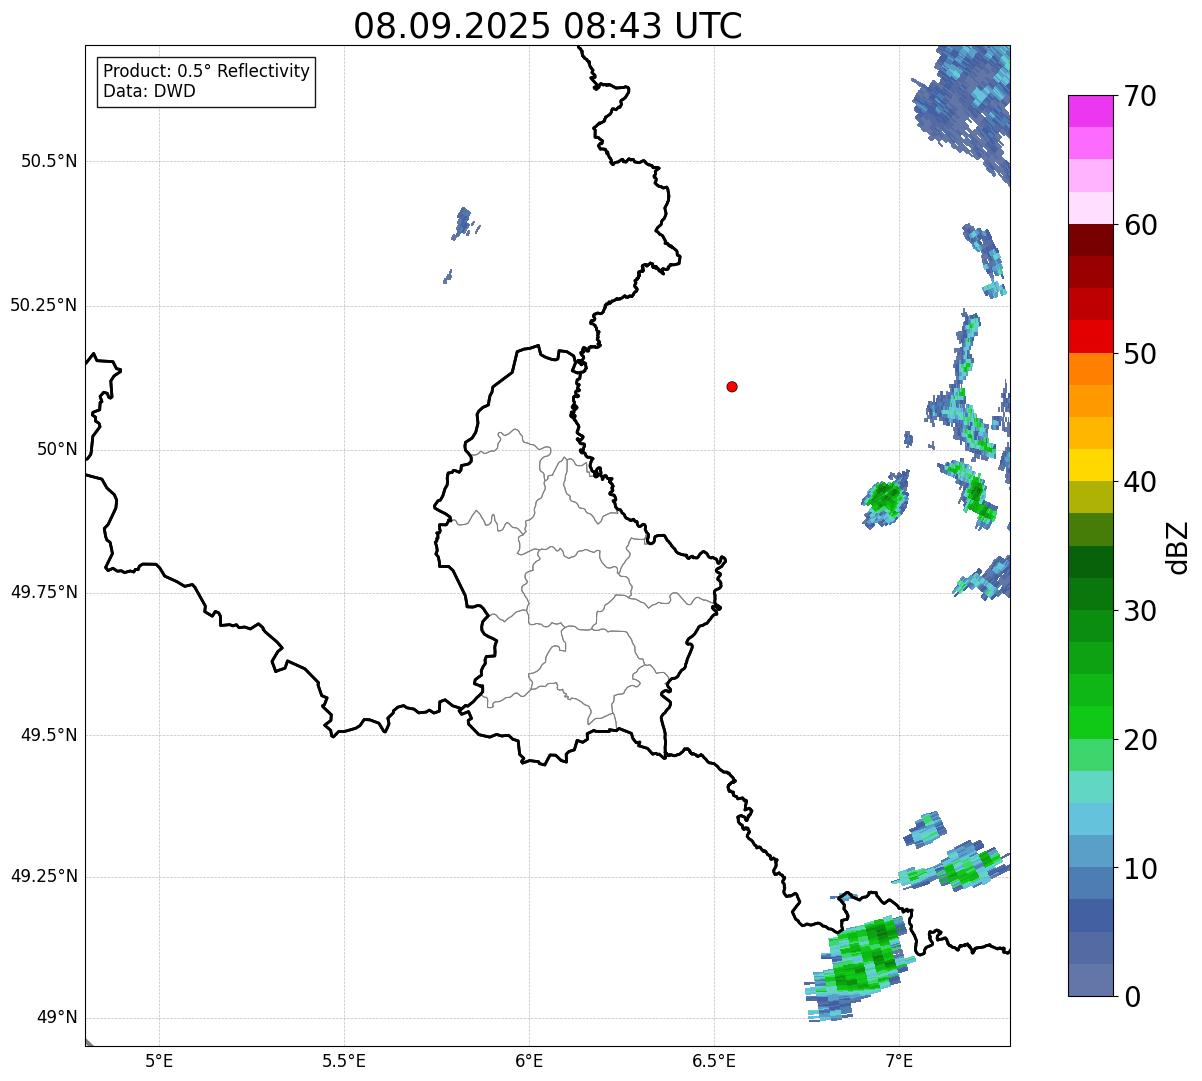Click the small blue echo near 50.4°N 5.8°E
1202x1081 pixels.
pos(463,222)
